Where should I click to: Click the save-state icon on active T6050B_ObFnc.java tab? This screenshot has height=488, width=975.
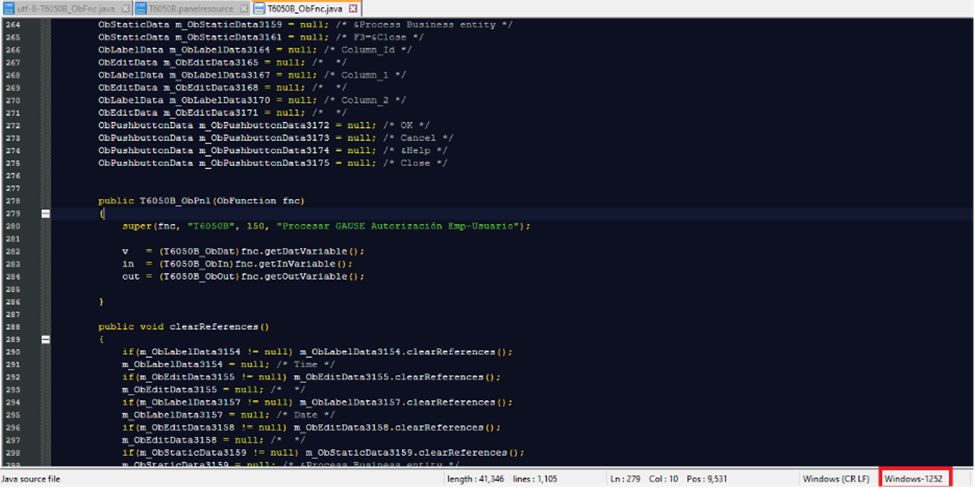[x=259, y=9]
